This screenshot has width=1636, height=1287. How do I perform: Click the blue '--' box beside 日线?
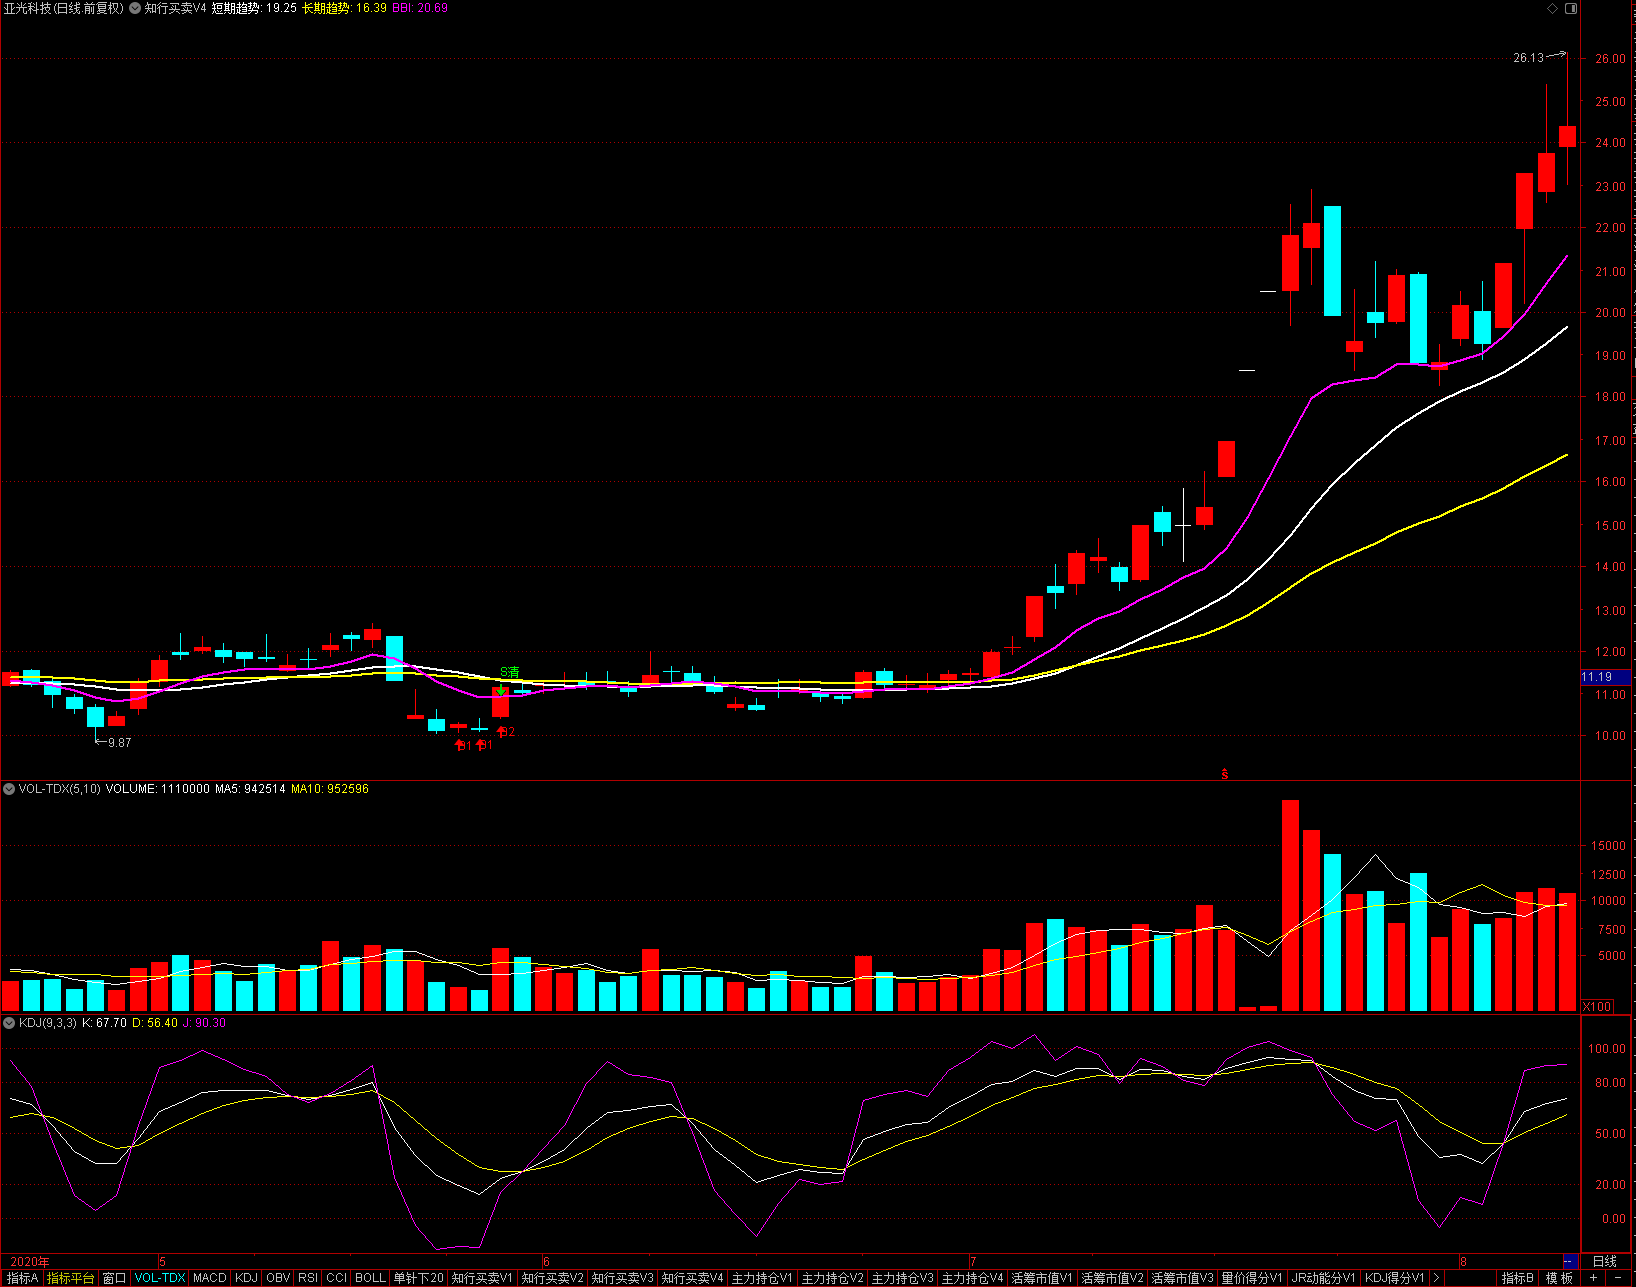pos(1568,1261)
